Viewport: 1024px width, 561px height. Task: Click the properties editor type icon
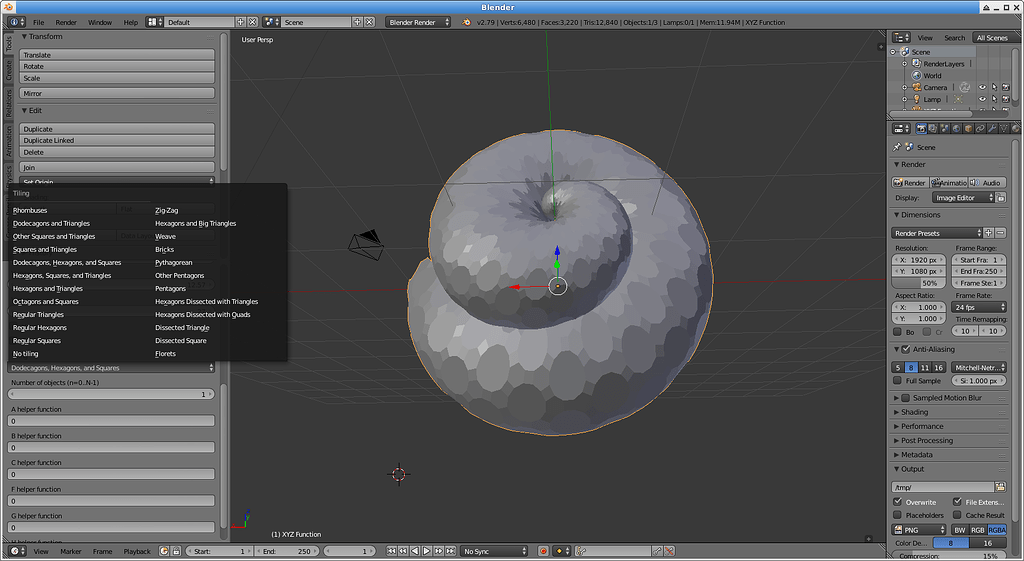coord(901,129)
